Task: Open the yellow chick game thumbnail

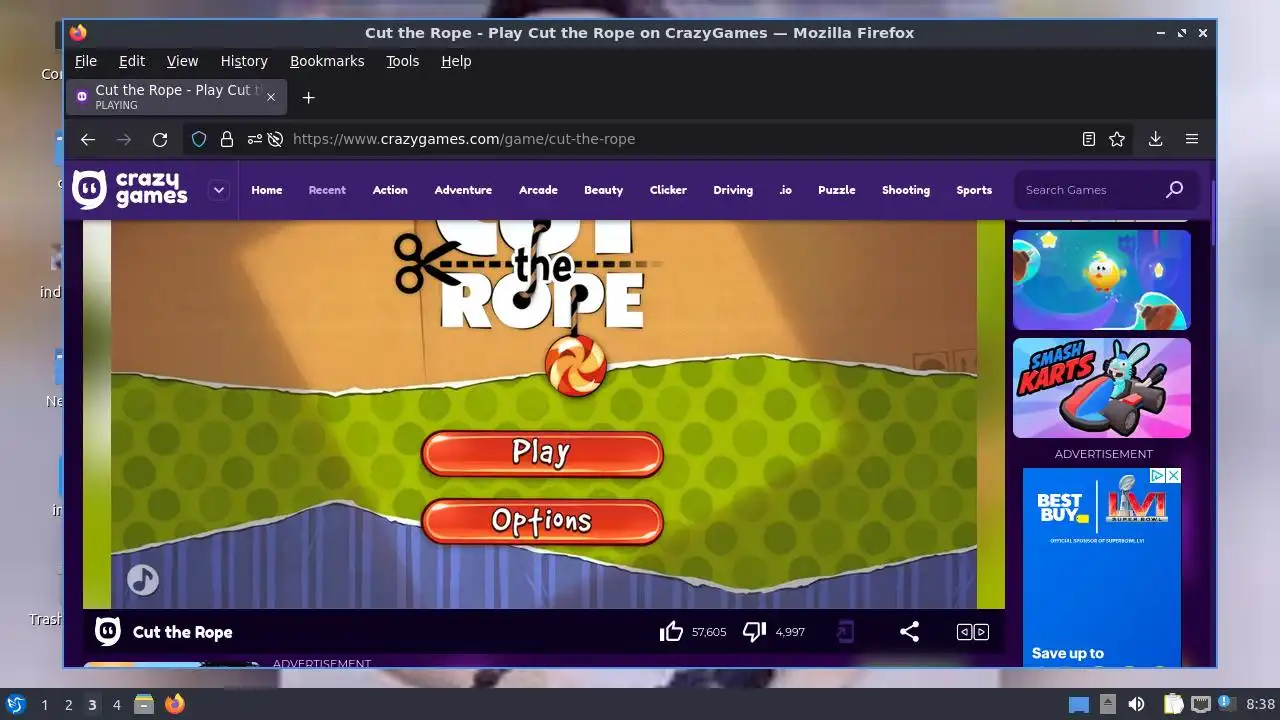Action: coord(1102,280)
